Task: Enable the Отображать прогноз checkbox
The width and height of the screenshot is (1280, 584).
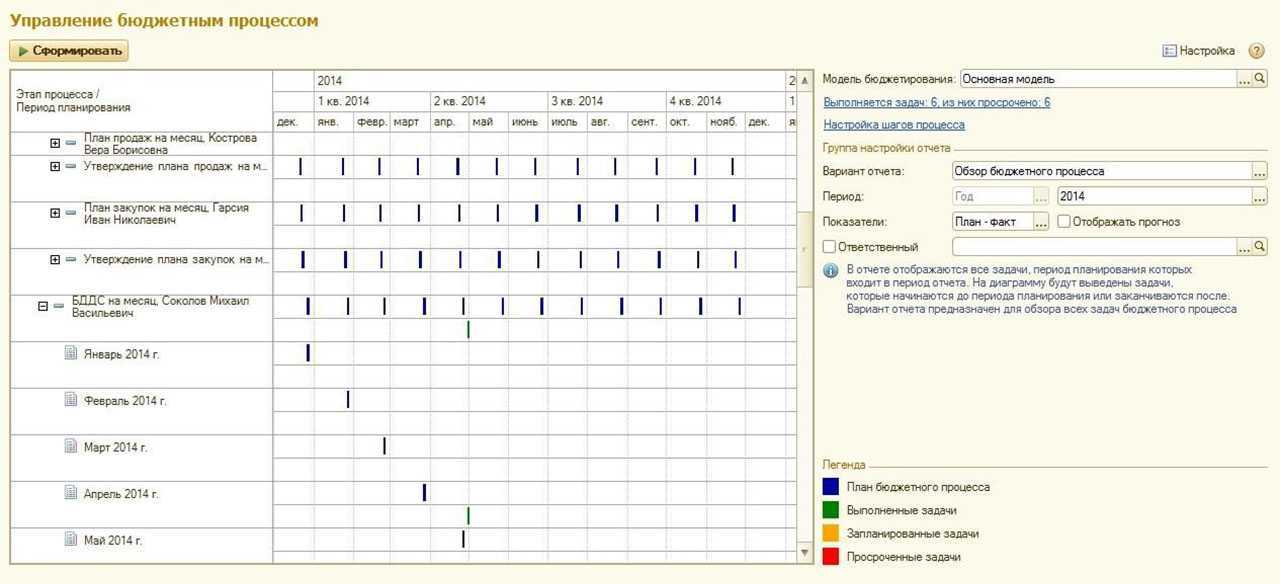Action: [1064, 222]
